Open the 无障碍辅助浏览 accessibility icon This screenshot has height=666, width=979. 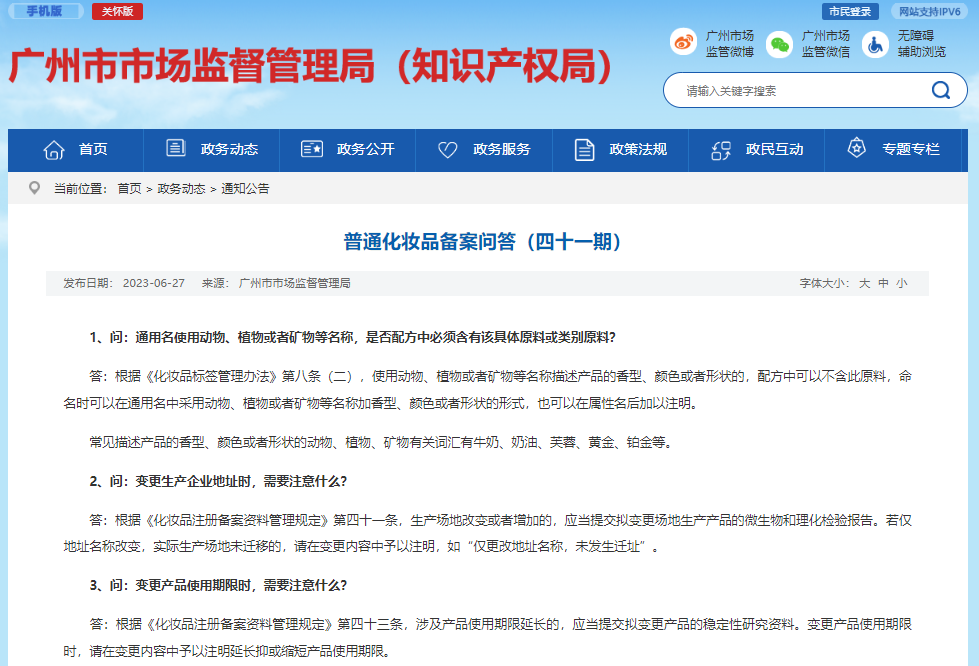875,44
